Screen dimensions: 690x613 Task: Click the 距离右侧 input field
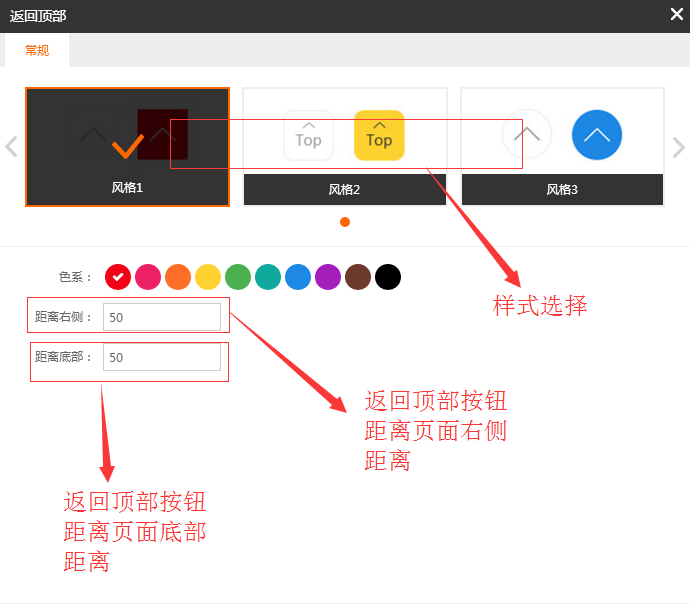161,317
